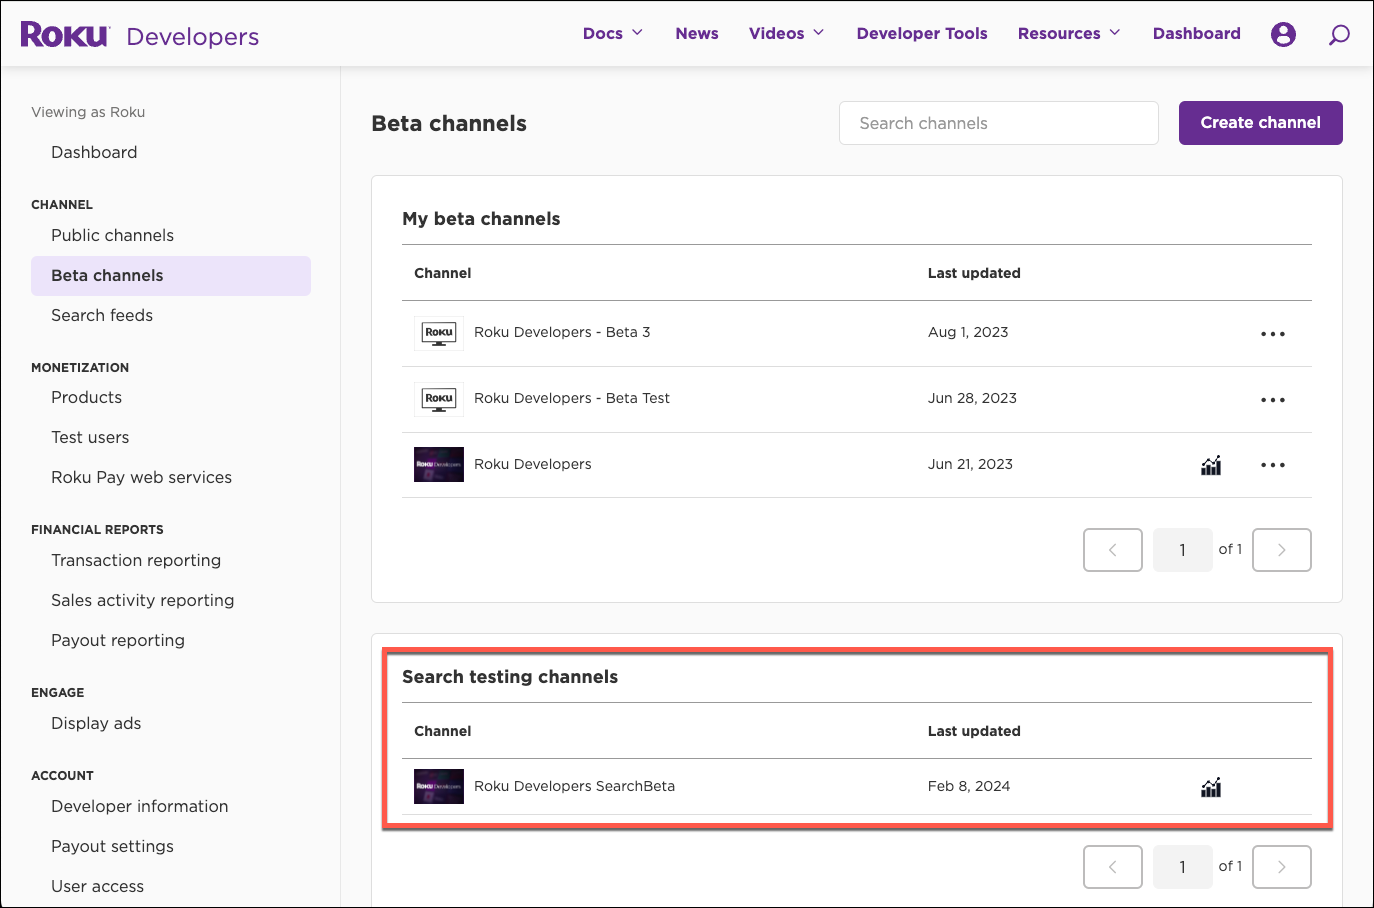Open the search magnifier icon
1374x908 pixels.
[1339, 34]
